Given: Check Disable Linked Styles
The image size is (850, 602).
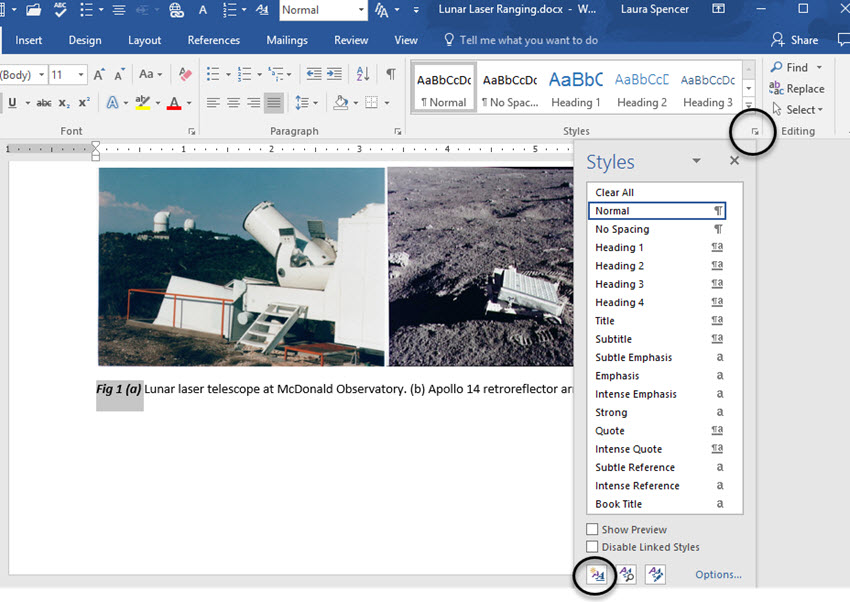Looking at the screenshot, I should click(590, 546).
